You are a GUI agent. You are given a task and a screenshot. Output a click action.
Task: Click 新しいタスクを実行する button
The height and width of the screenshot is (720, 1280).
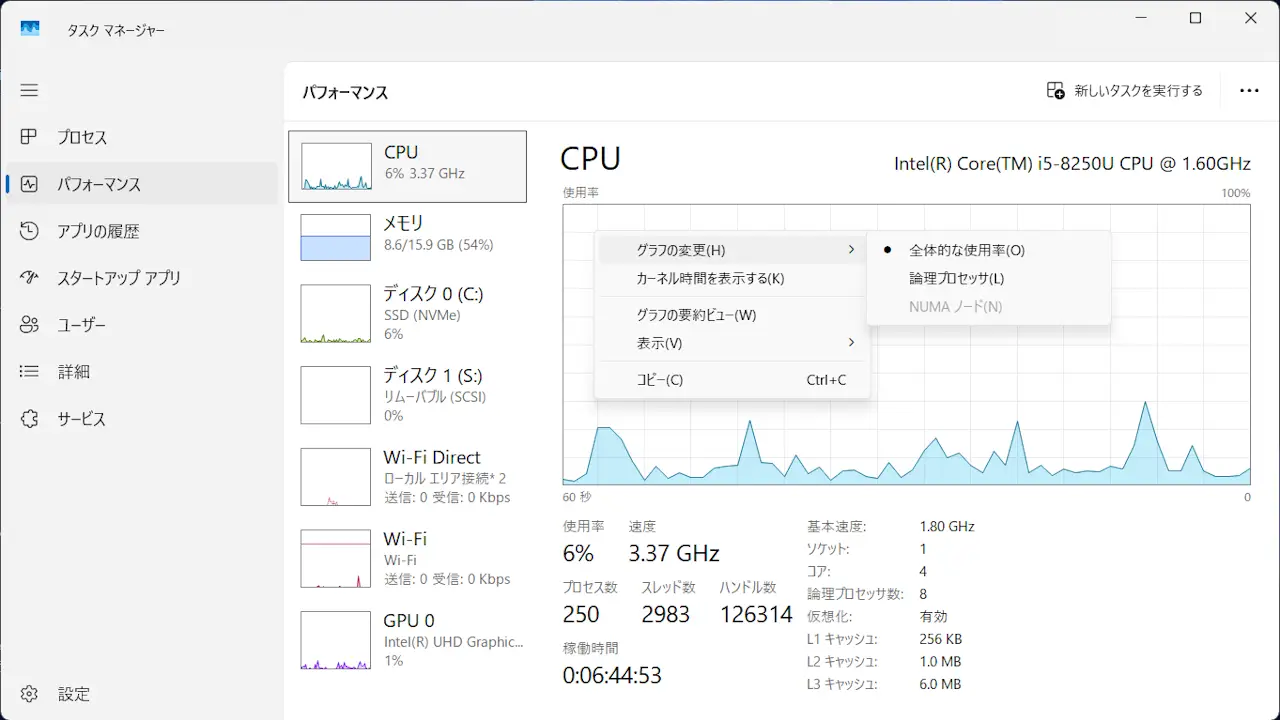(1125, 91)
